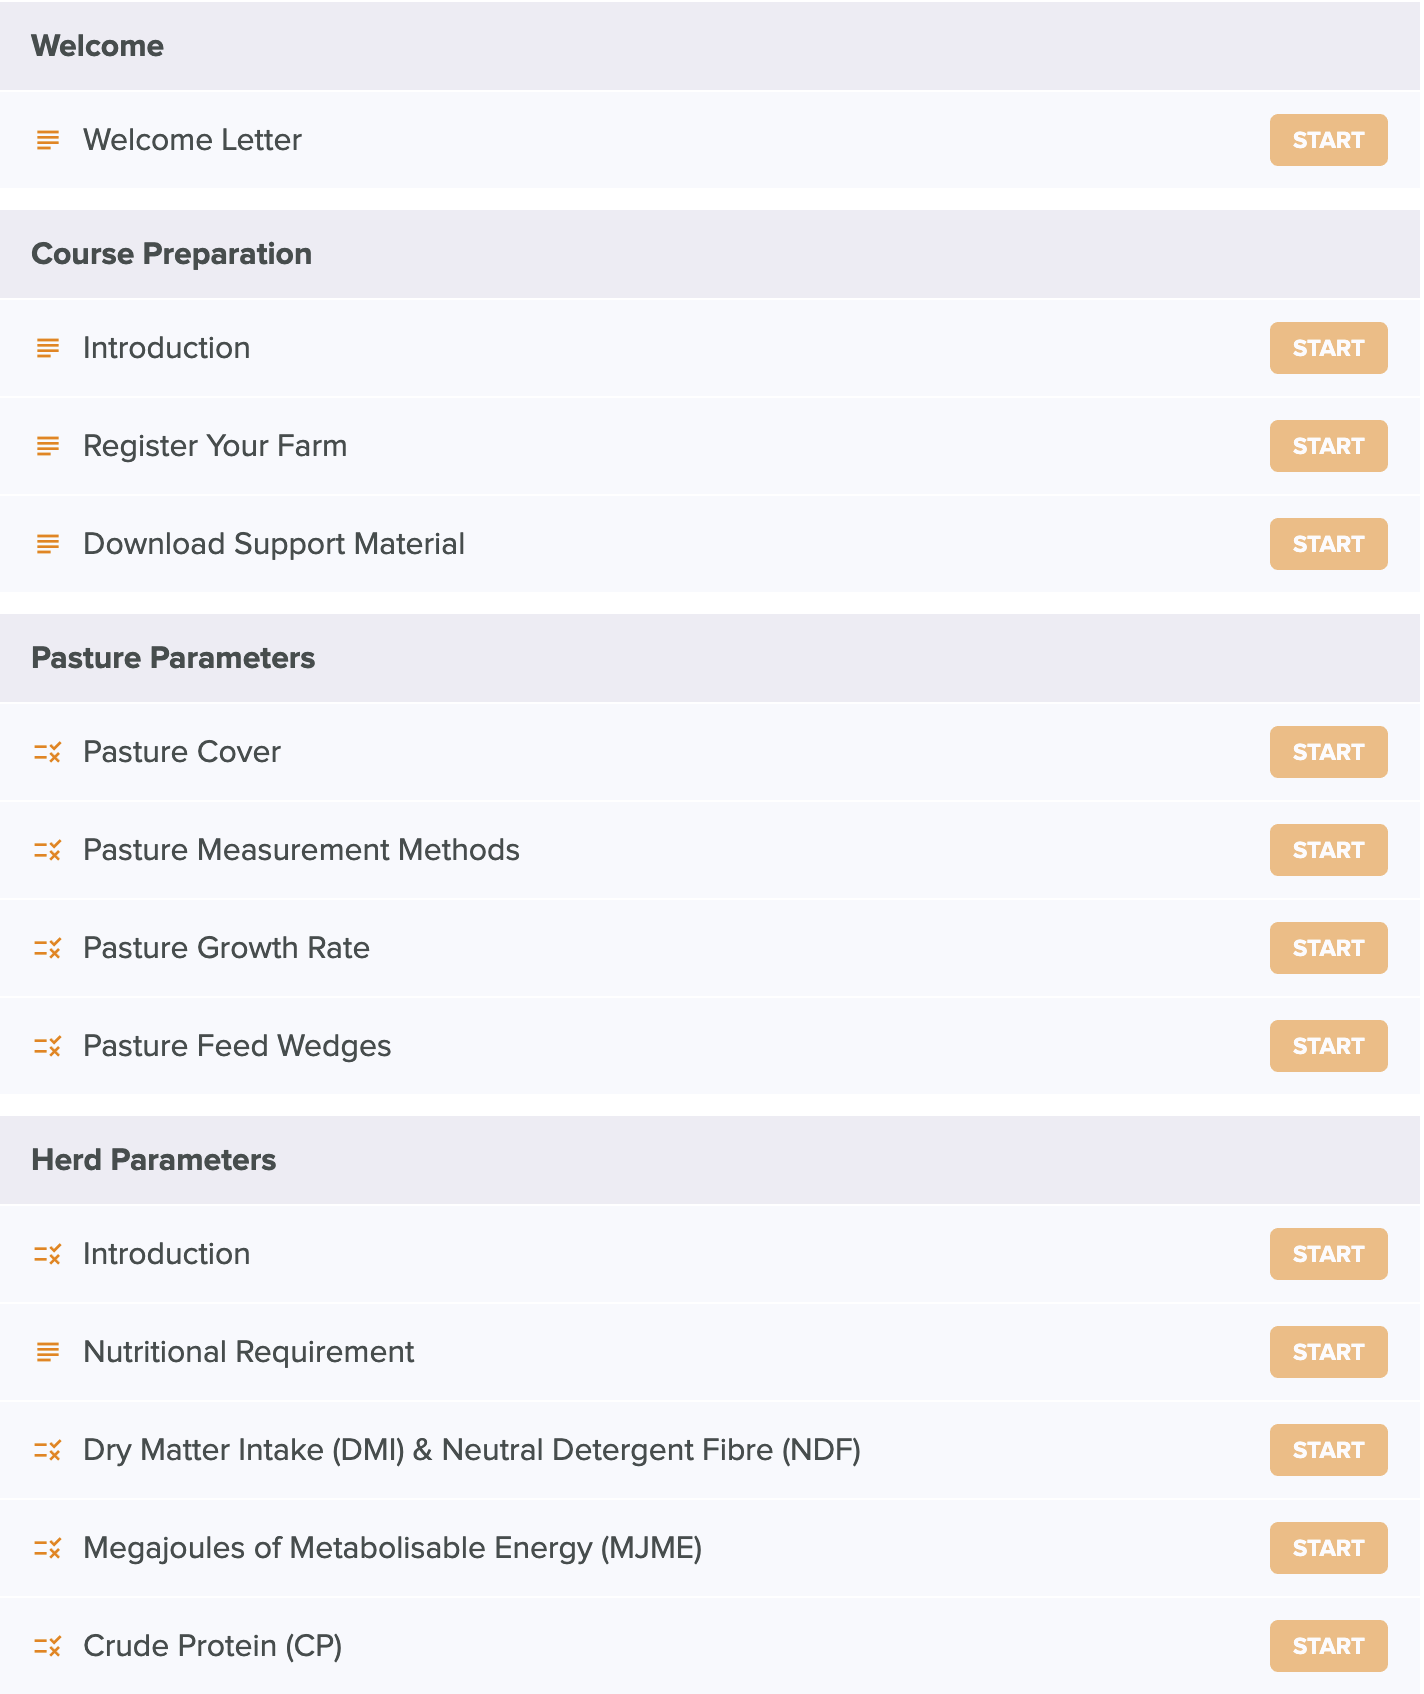1424x1694 pixels.
Task: Start the Crude Protein (CP) lesson
Action: (1328, 1646)
